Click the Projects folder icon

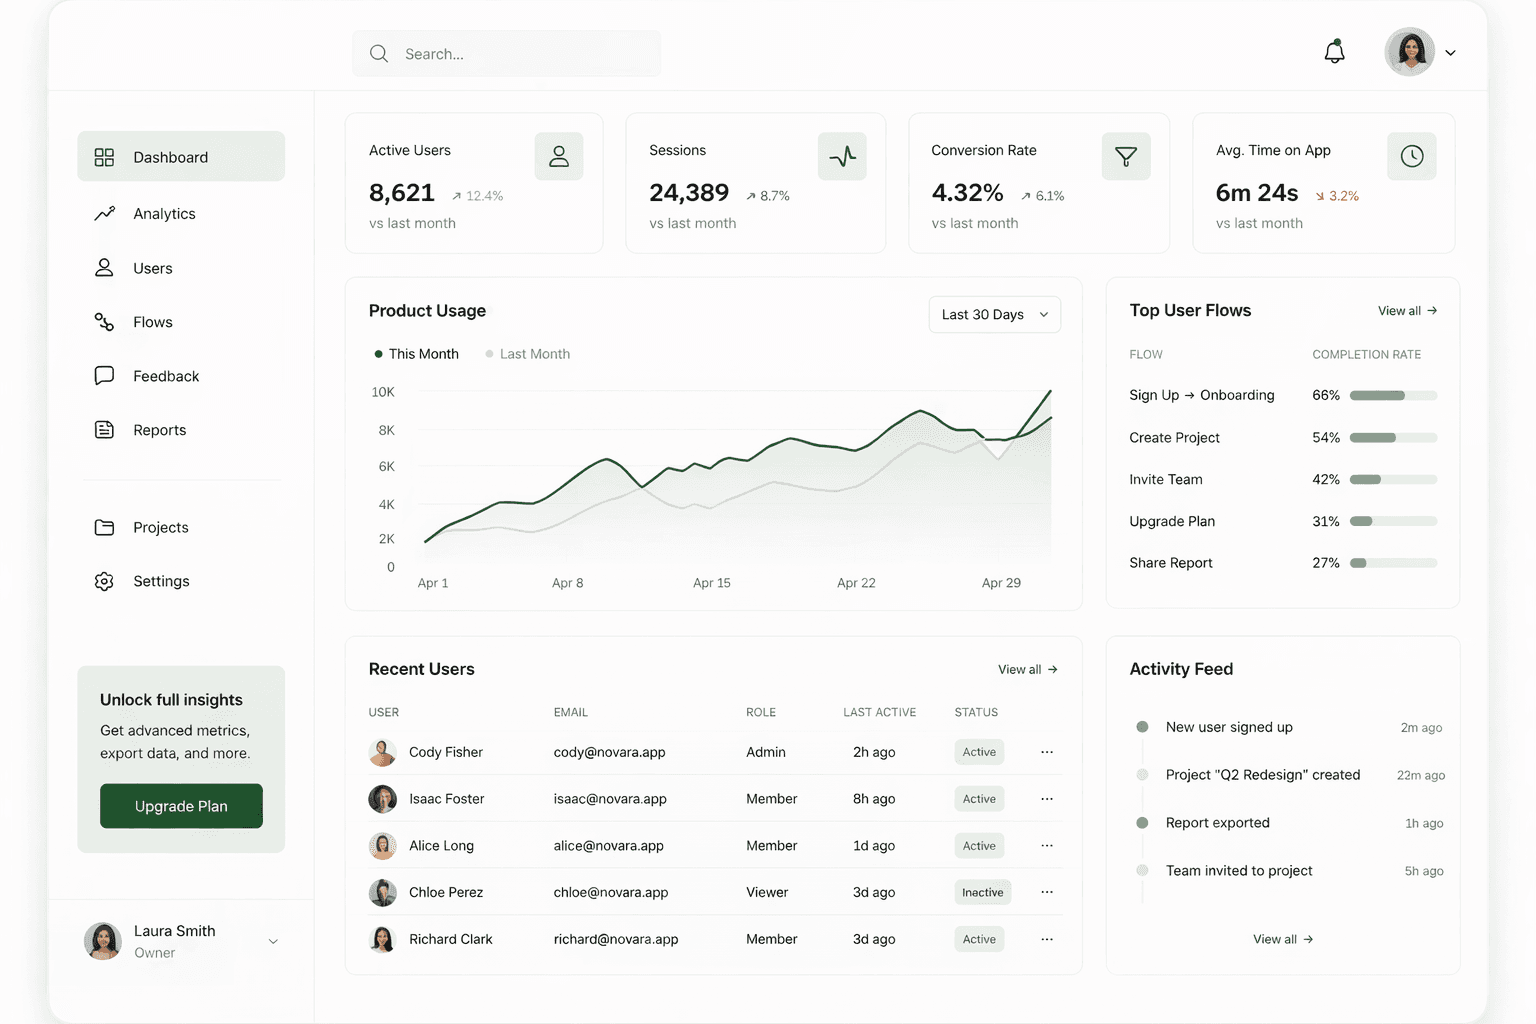[104, 527]
